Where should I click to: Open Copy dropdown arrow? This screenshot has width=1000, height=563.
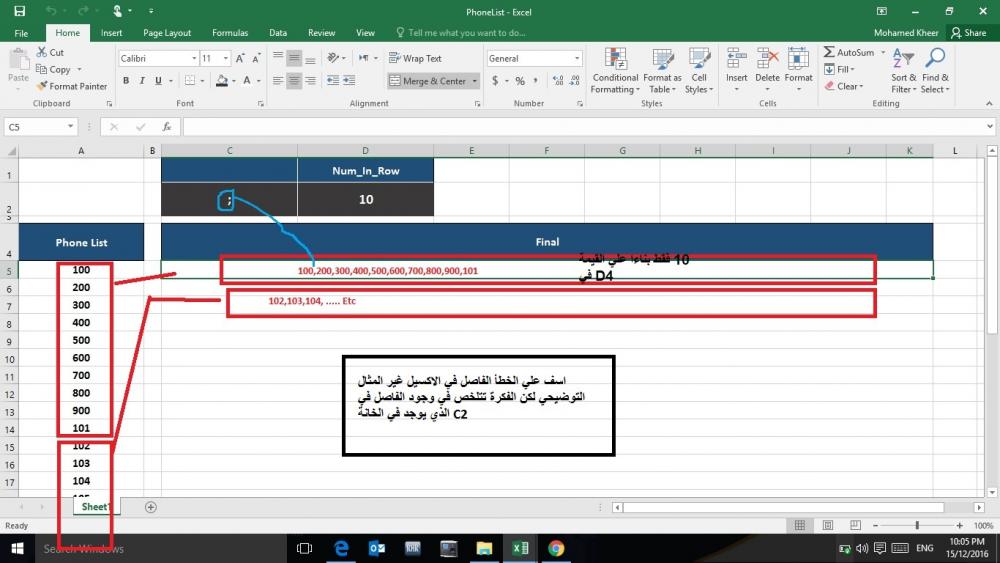point(80,69)
